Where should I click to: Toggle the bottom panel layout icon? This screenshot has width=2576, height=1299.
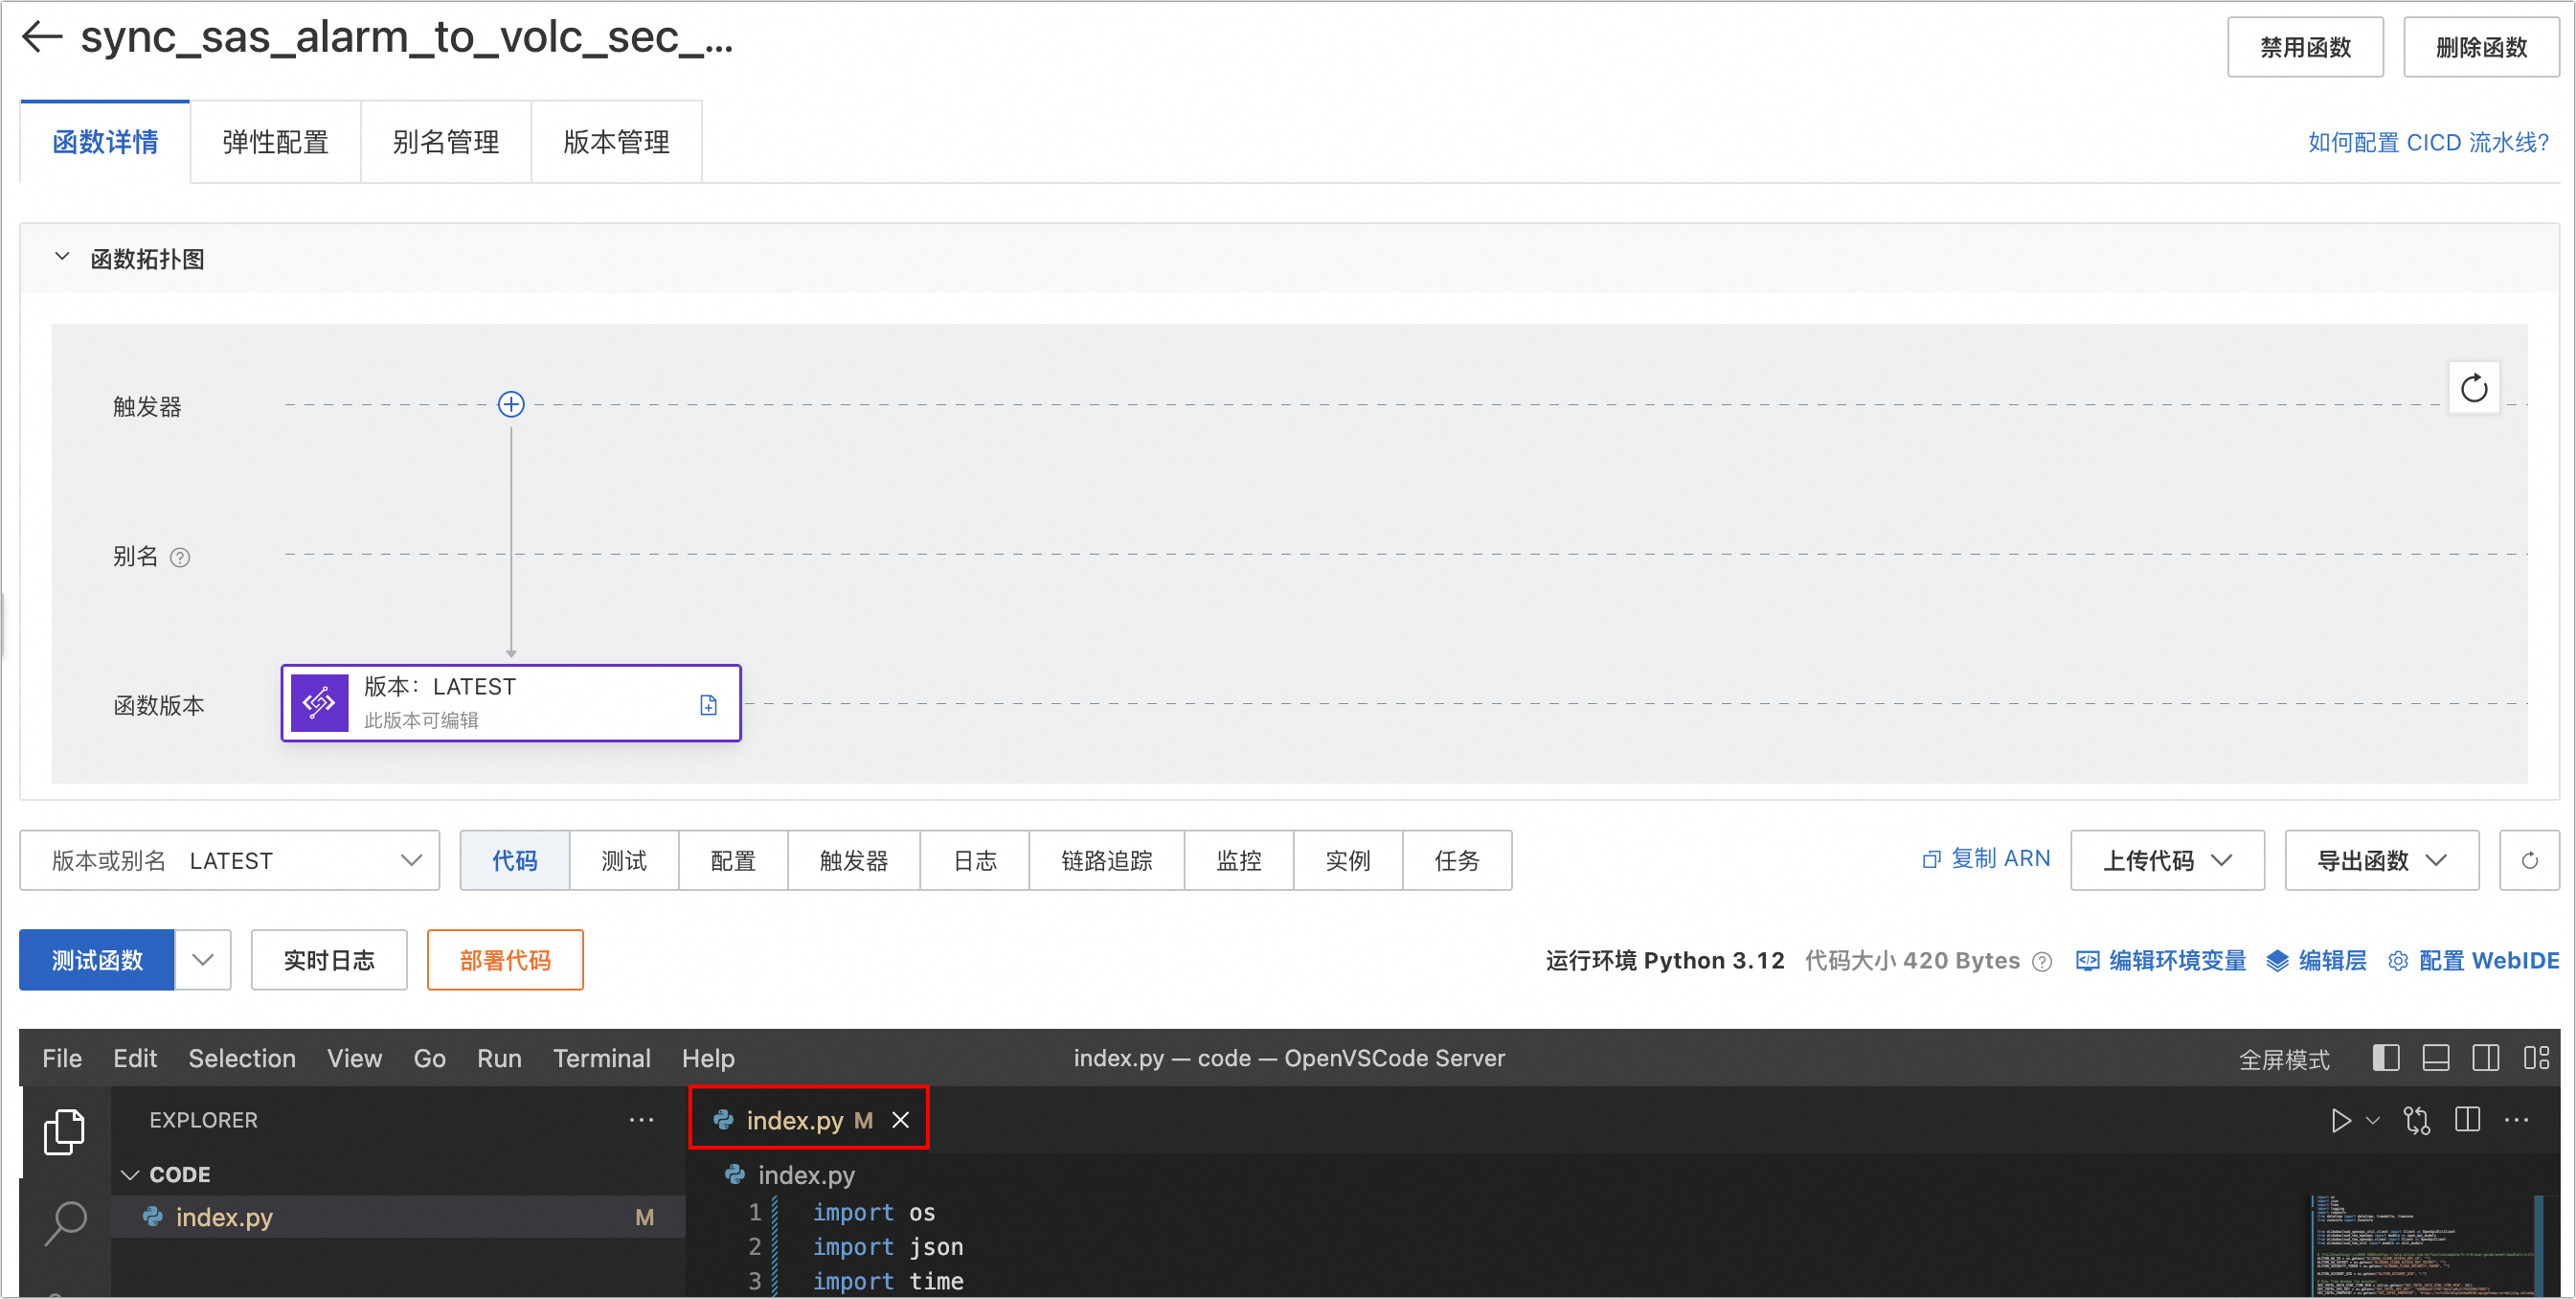coord(2435,1058)
